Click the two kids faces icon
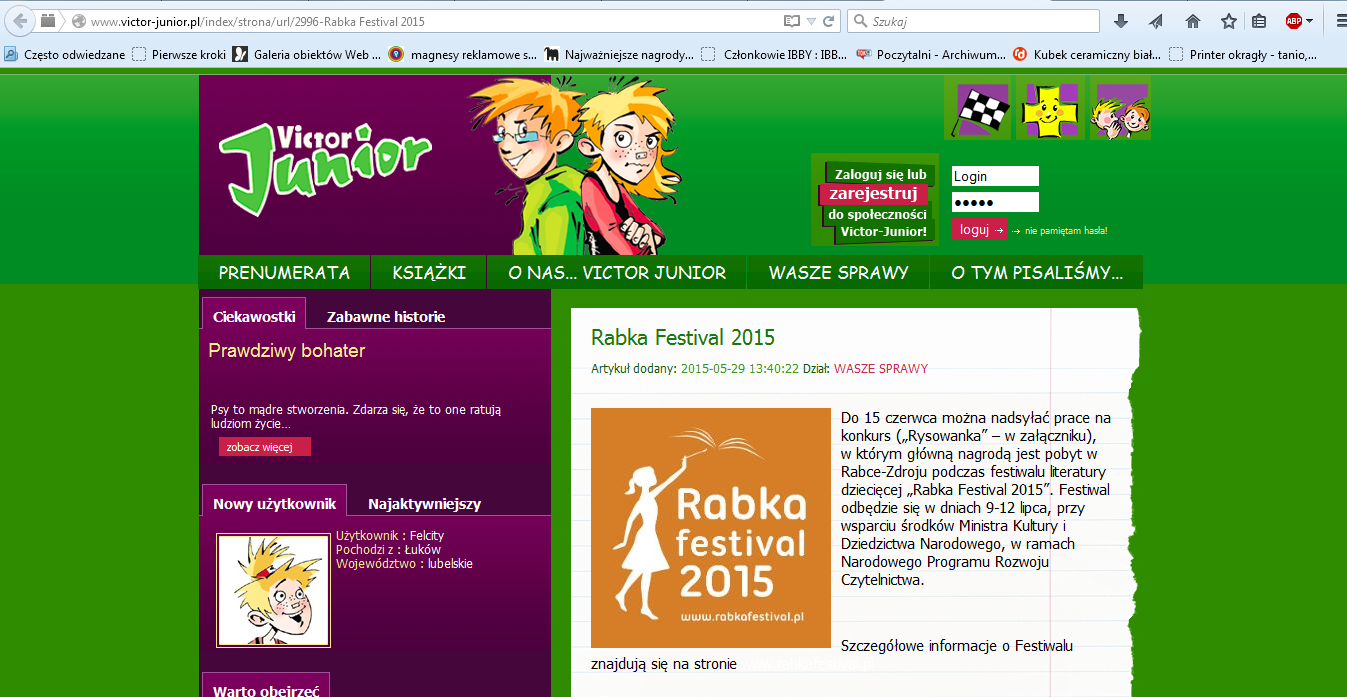Image resolution: width=1347 pixels, height=697 pixels. coord(1119,108)
